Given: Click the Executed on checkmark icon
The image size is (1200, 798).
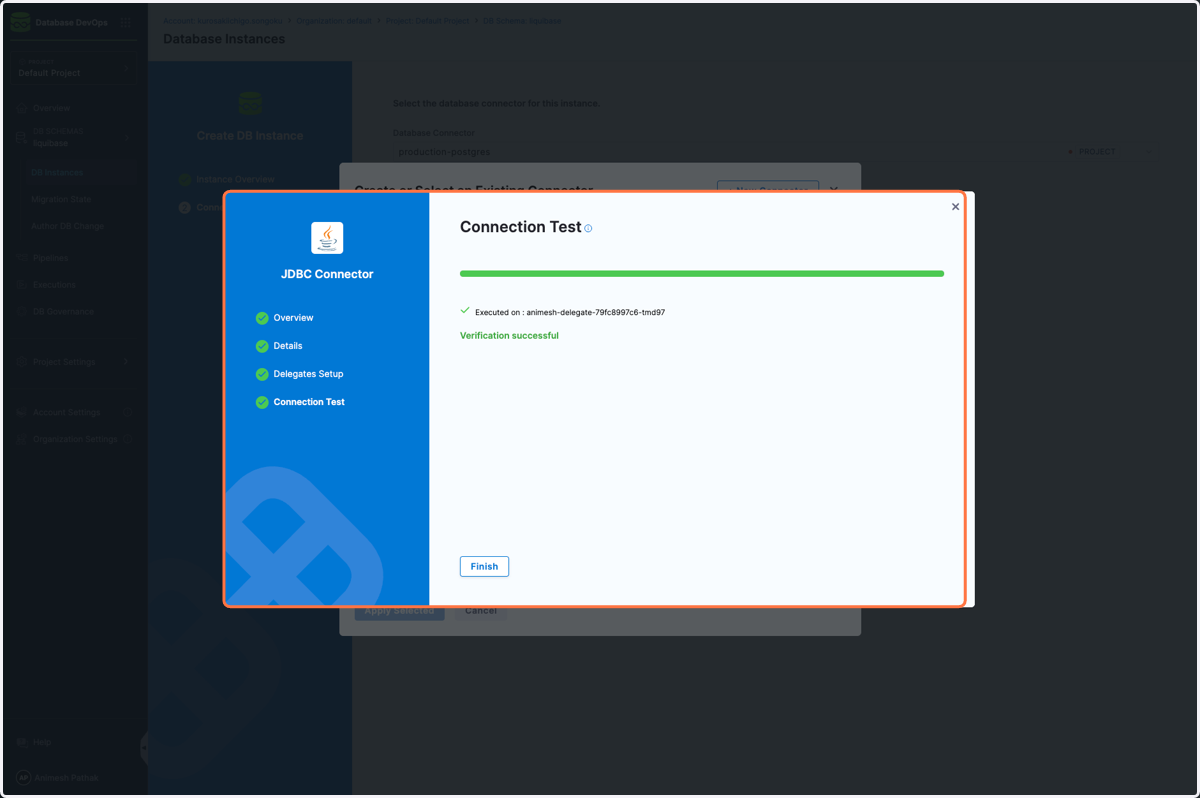Looking at the screenshot, I should (x=465, y=311).
